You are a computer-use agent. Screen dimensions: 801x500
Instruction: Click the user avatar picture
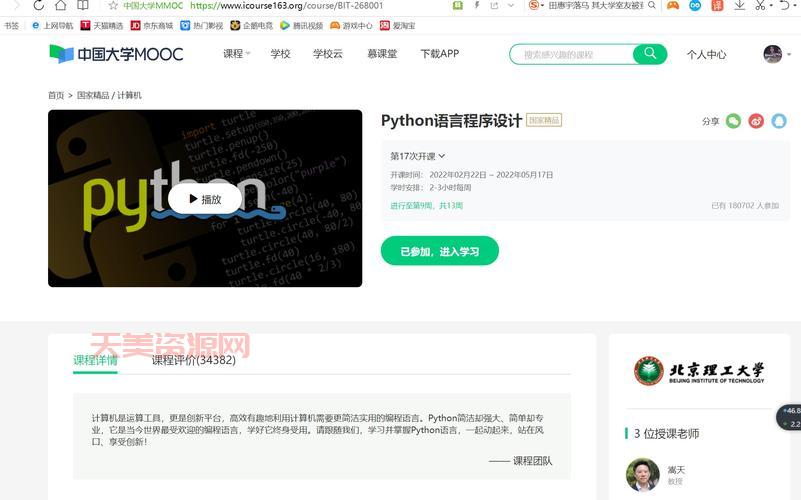click(x=772, y=54)
